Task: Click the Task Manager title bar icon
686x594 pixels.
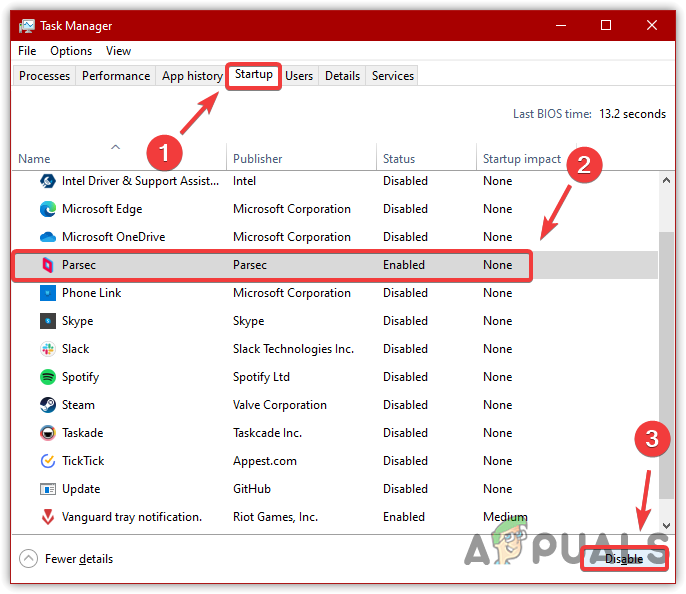Action: pos(27,26)
